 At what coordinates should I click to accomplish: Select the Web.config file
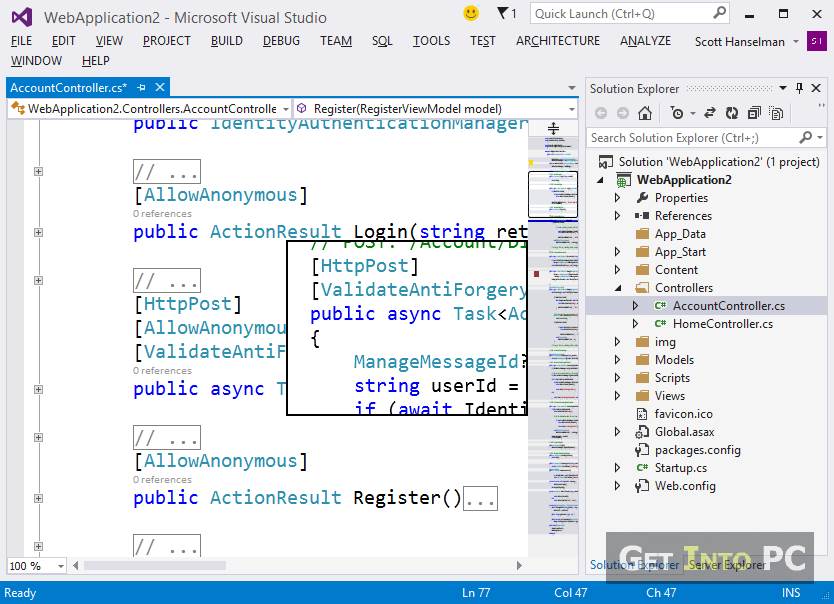(x=685, y=486)
